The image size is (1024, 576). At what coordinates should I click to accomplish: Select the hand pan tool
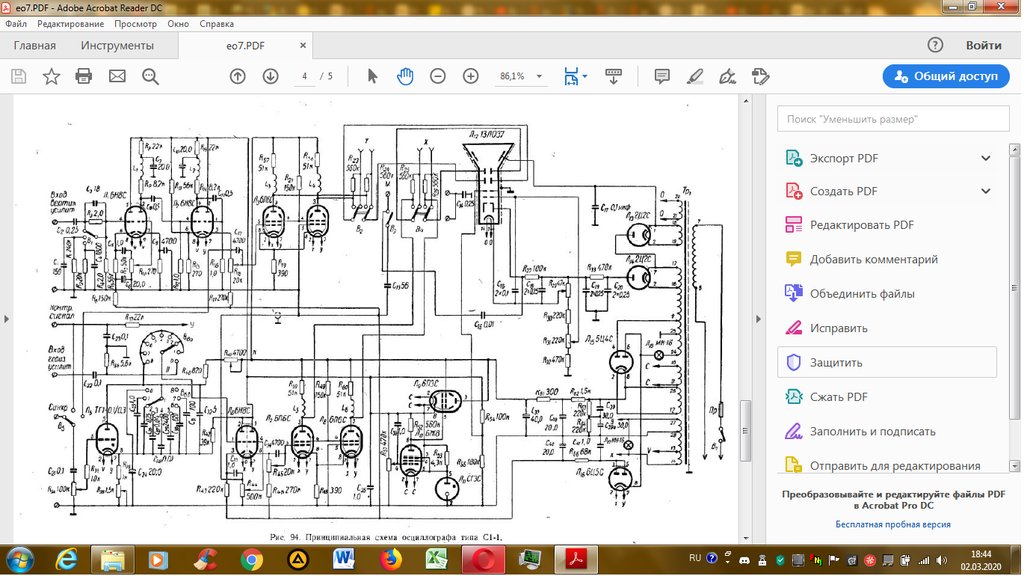[x=405, y=76]
